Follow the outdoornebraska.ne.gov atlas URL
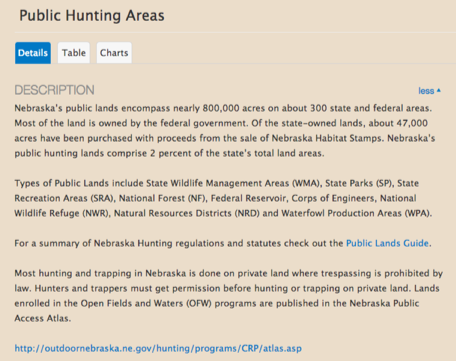The height and width of the screenshot is (361, 456). click(x=158, y=348)
